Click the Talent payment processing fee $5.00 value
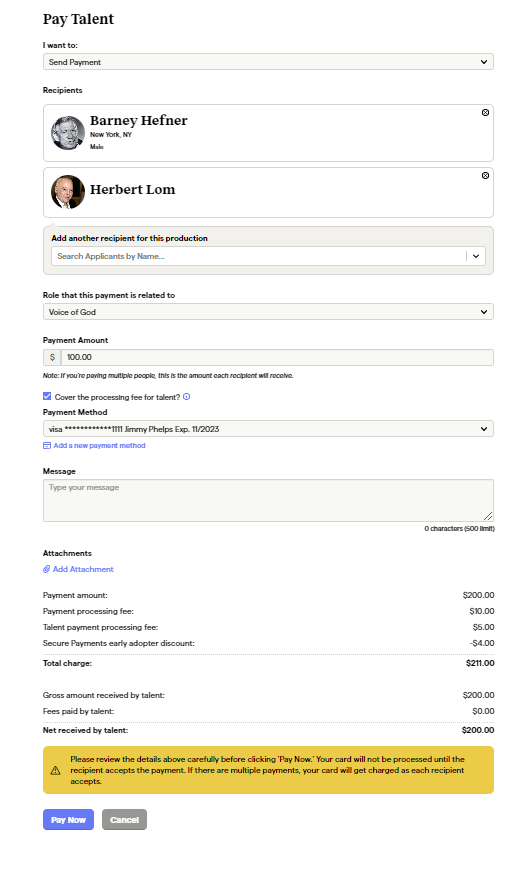The width and height of the screenshot is (530, 894). pyautogui.click(x=484, y=627)
